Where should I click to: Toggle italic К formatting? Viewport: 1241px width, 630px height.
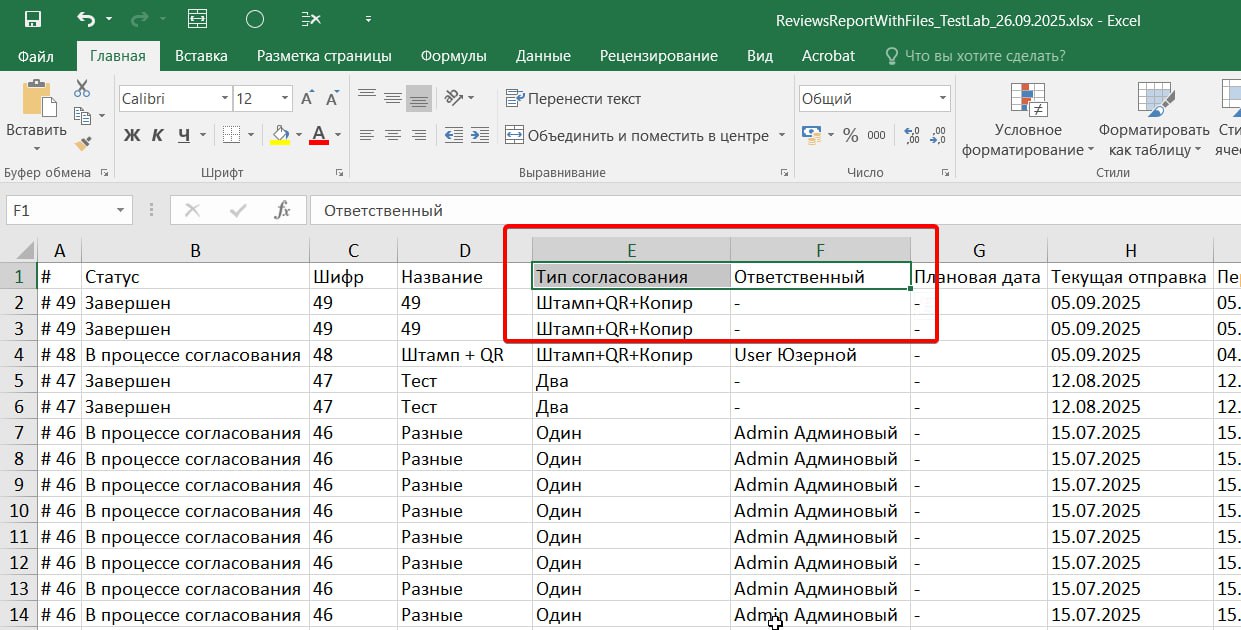click(x=159, y=135)
